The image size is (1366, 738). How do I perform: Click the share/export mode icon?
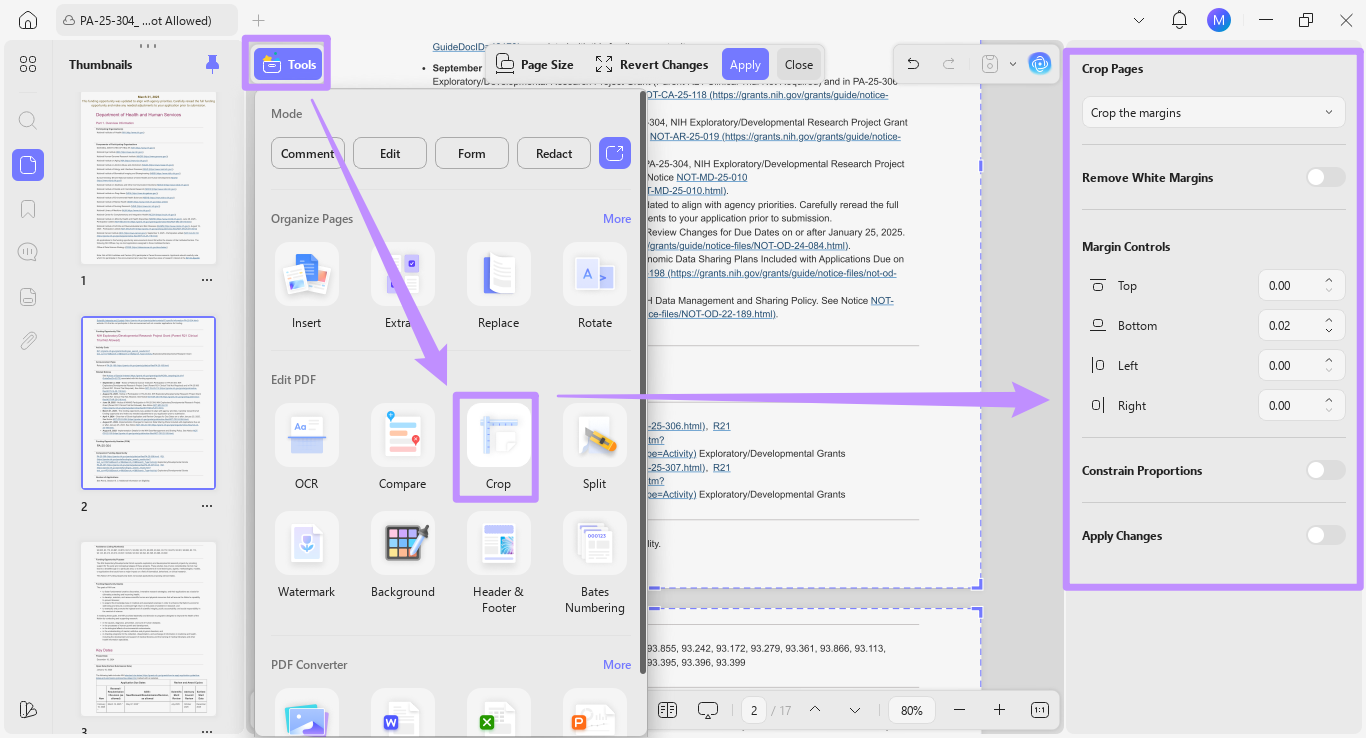coord(615,153)
